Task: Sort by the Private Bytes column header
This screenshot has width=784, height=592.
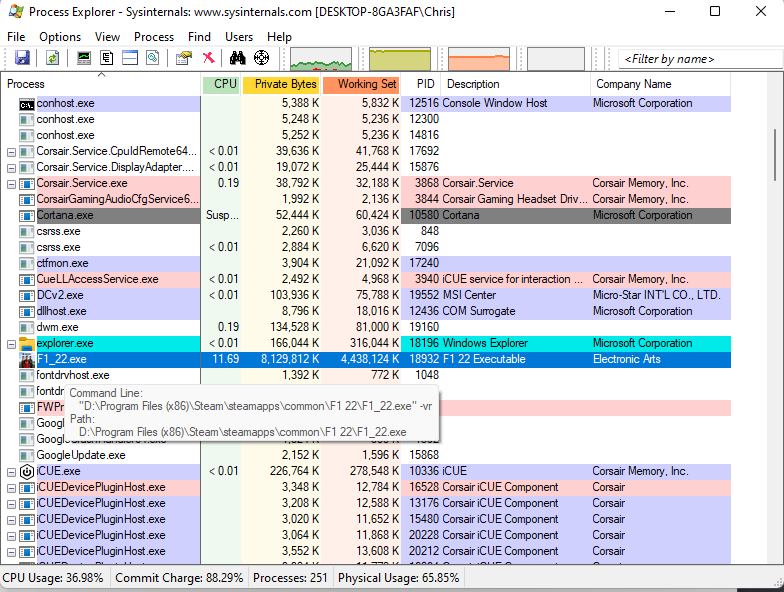Action: [280, 84]
